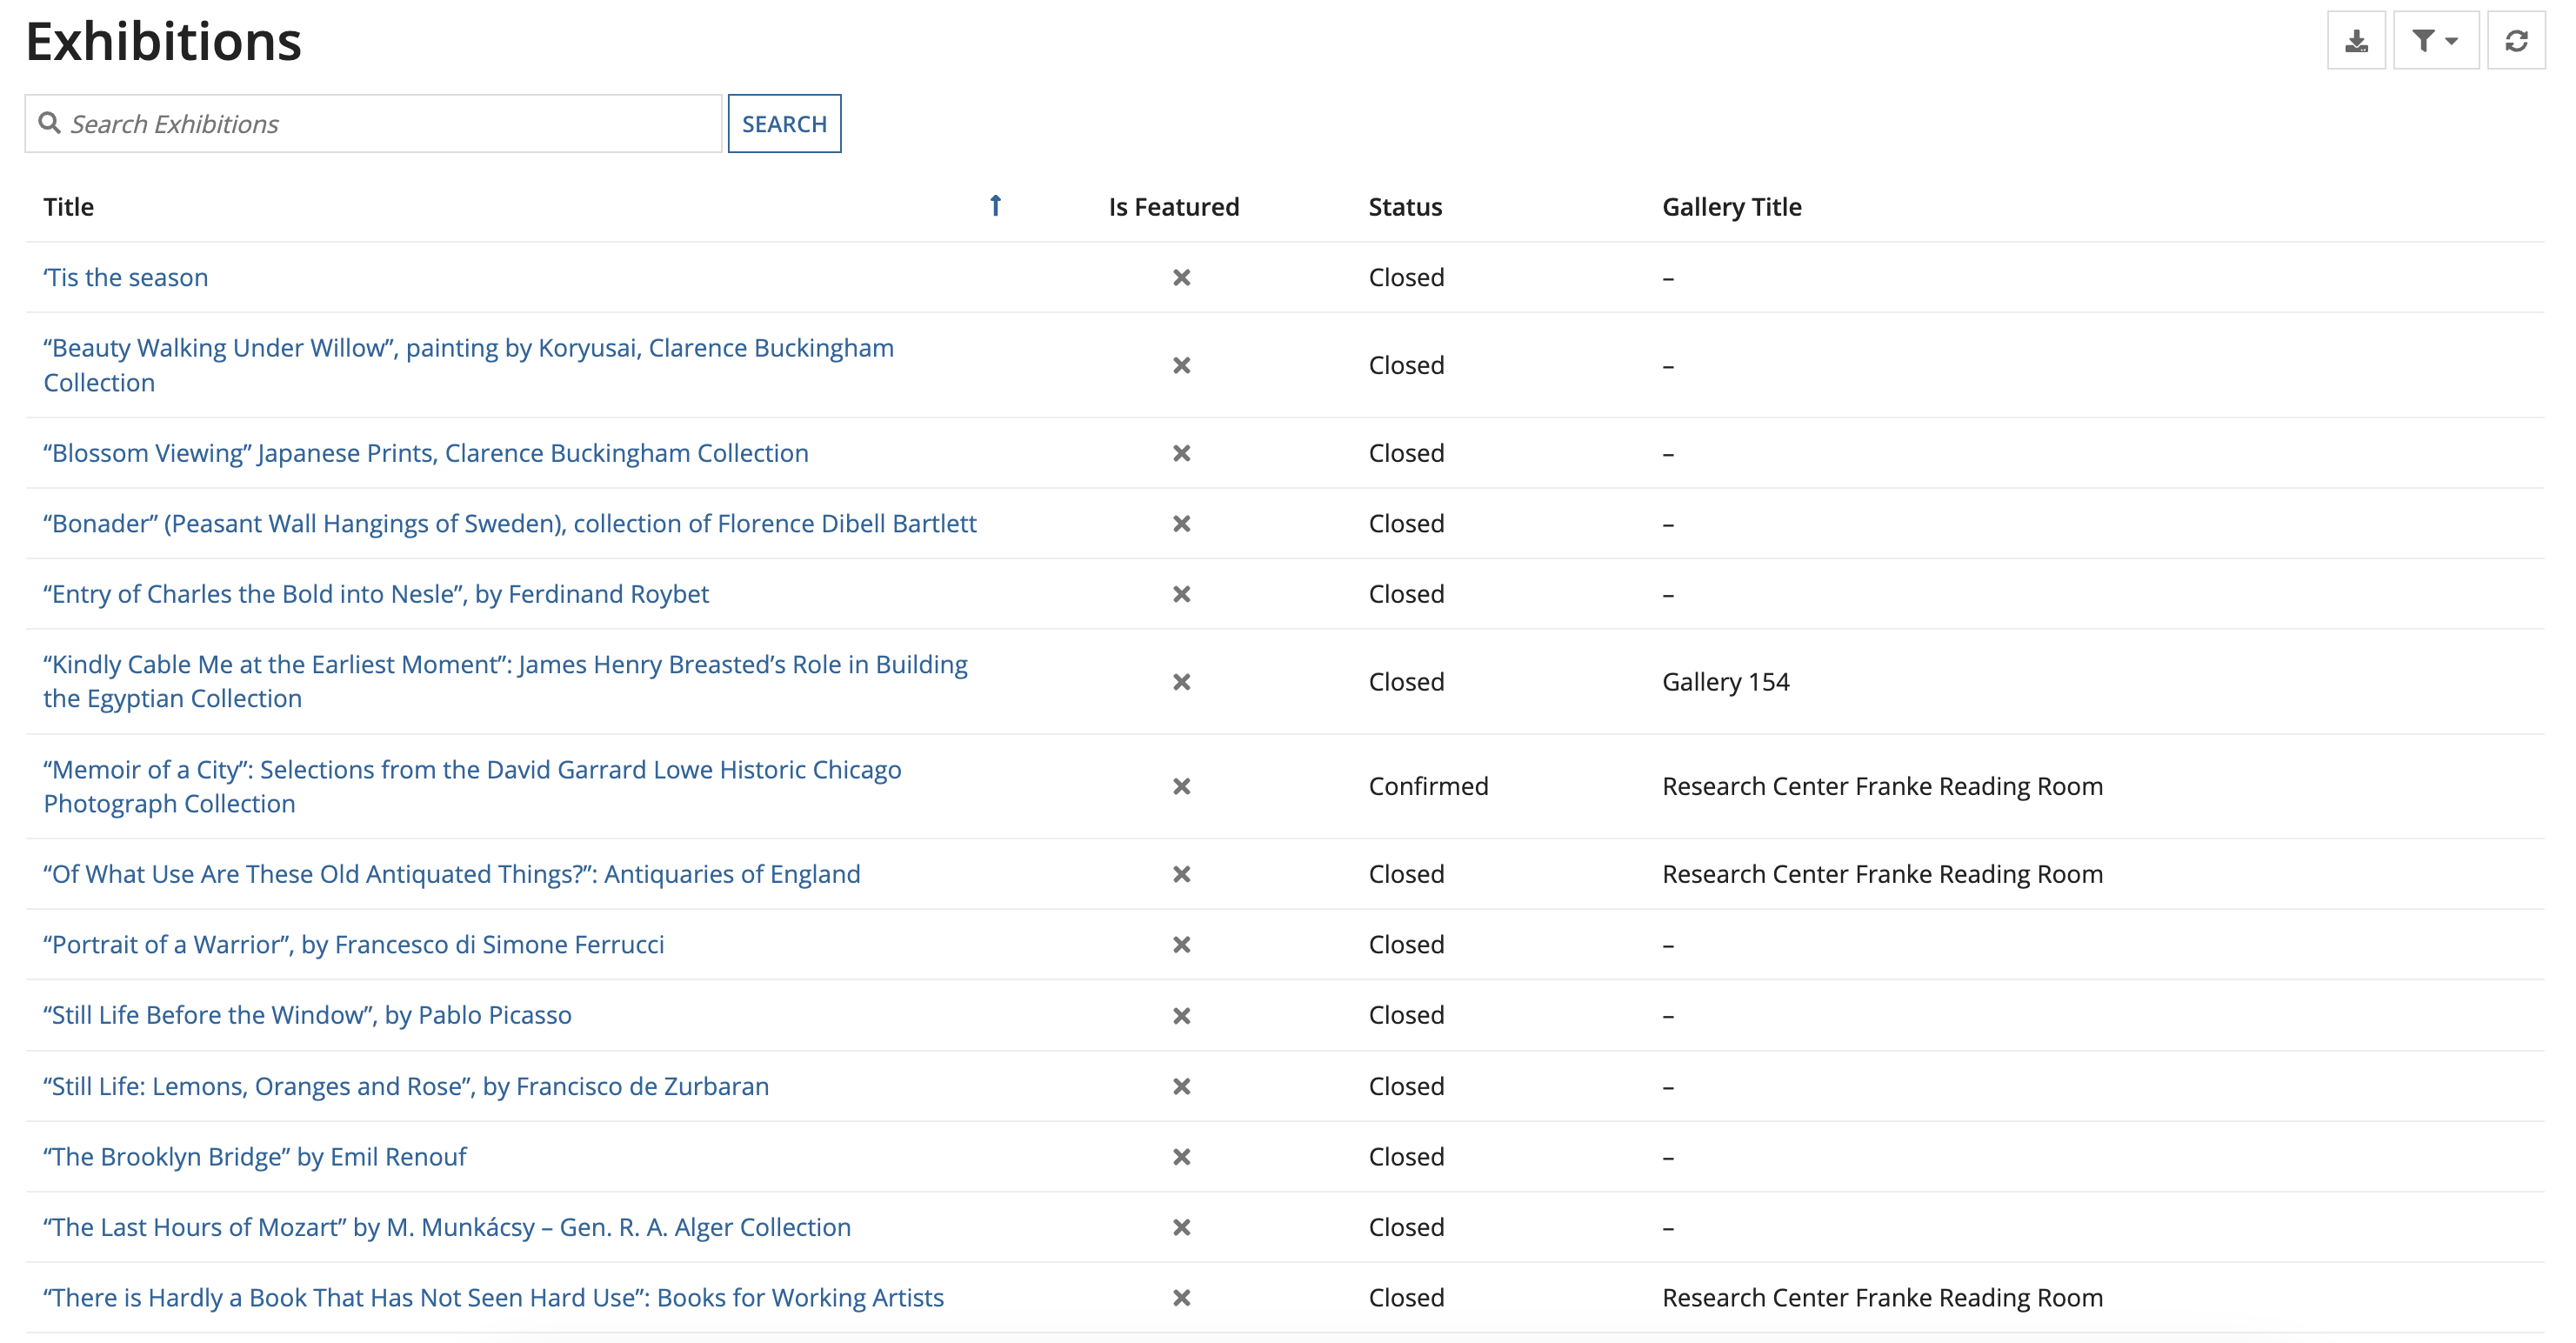Click the refresh icon to reload exhibitions
Screen dimensions: 2576x1343
[x=2517, y=40]
